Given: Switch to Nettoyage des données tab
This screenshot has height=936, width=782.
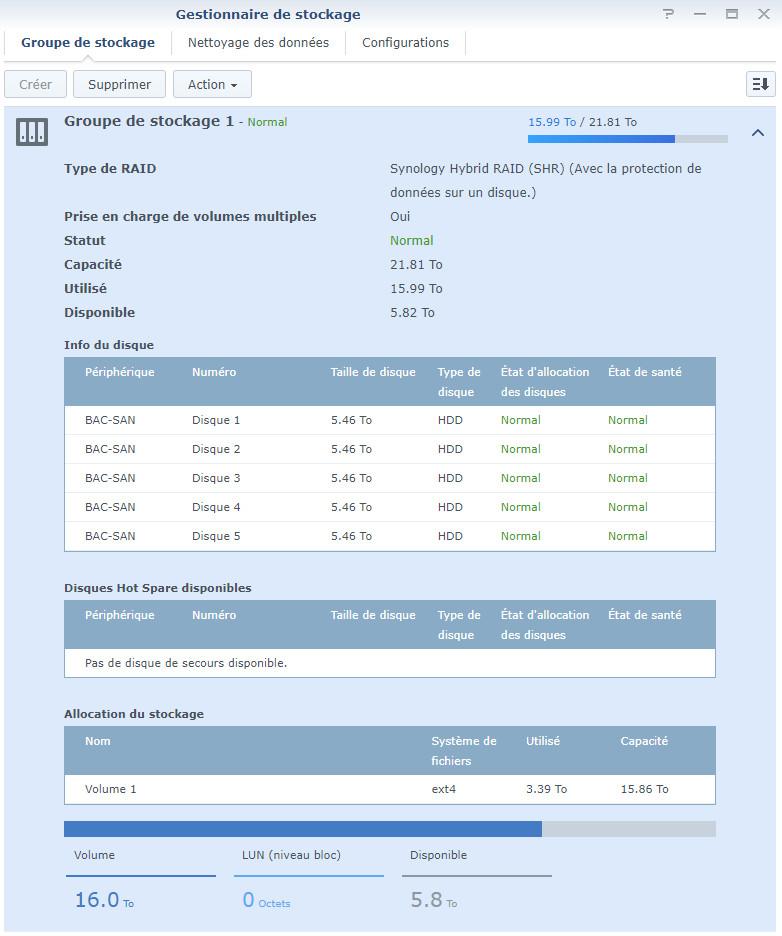Looking at the screenshot, I should tap(258, 43).
